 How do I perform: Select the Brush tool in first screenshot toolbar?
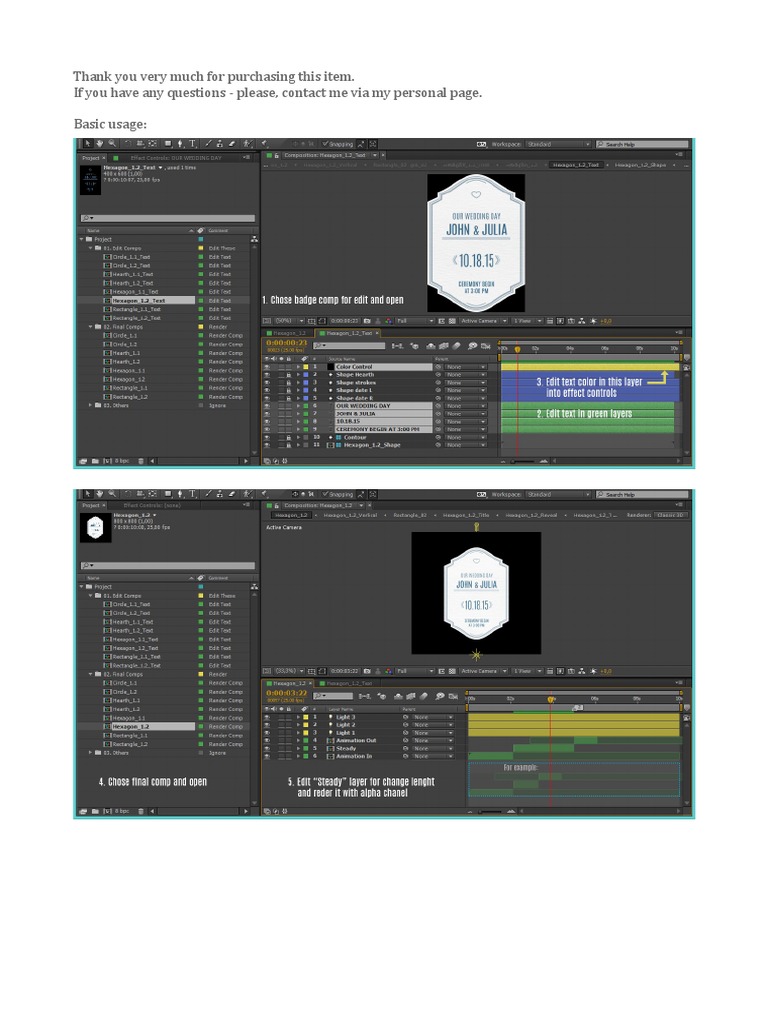[208, 144]
